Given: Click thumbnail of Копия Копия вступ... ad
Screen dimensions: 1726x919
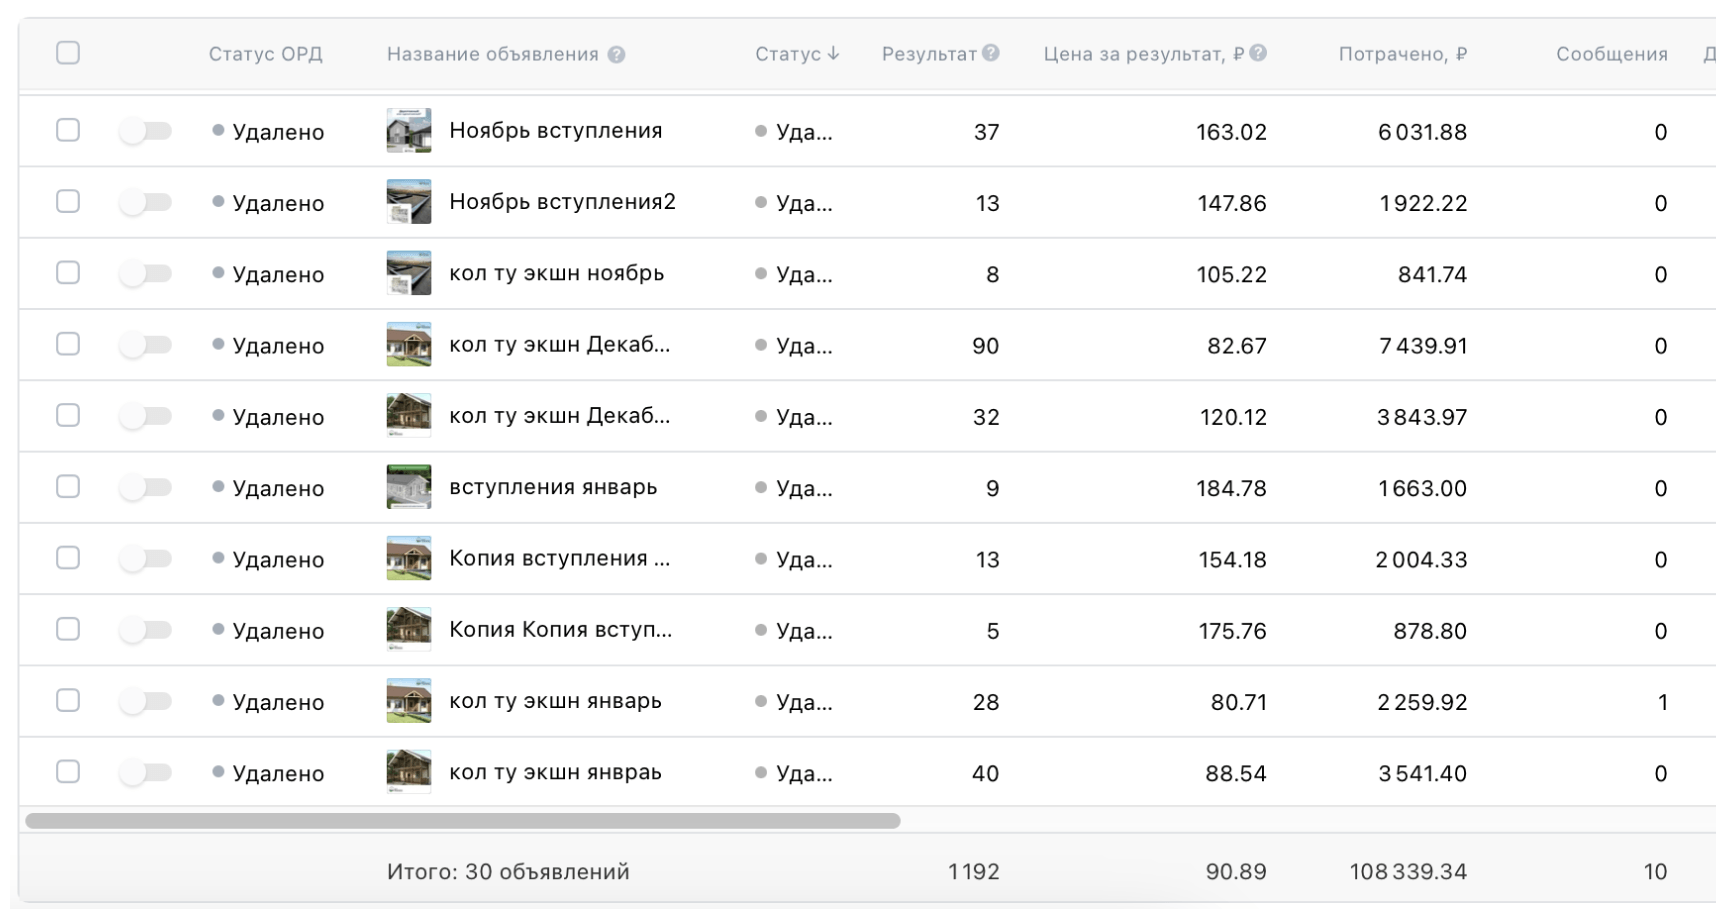Looking at the screenshot, I should [409, 630].
